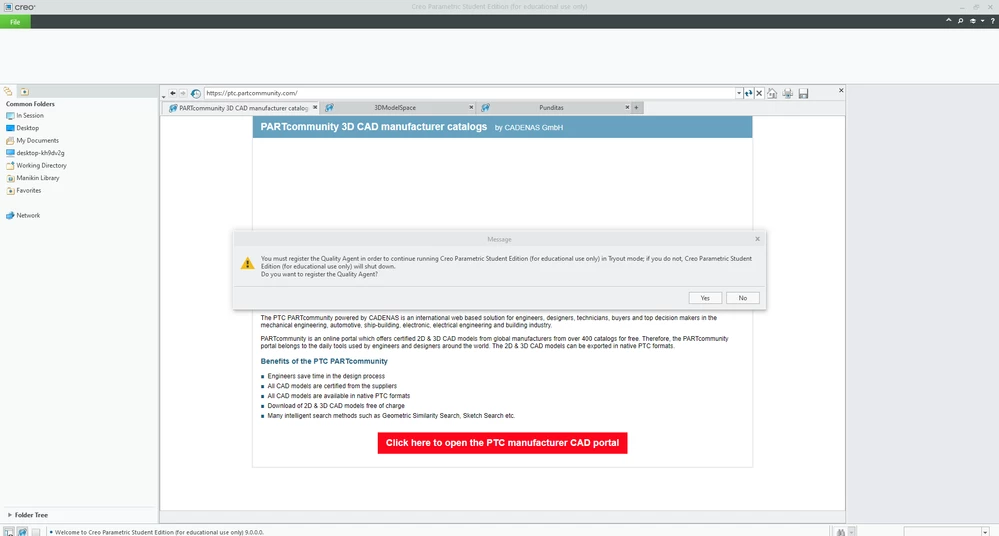Click the third status bar toggle icon
The image size is (999, 536).
[x=36, y=532]
